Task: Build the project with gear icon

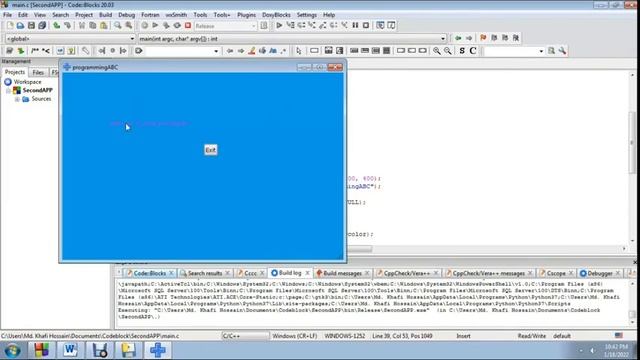Action: point(144,26)
